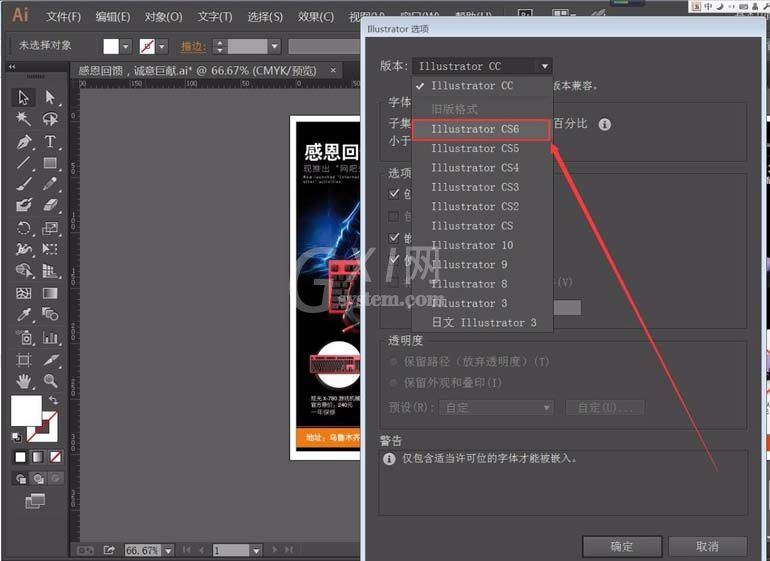Click the fill color swatch in toolbox
This screenshot has width=770, height=561.
[x=26, y=411]
